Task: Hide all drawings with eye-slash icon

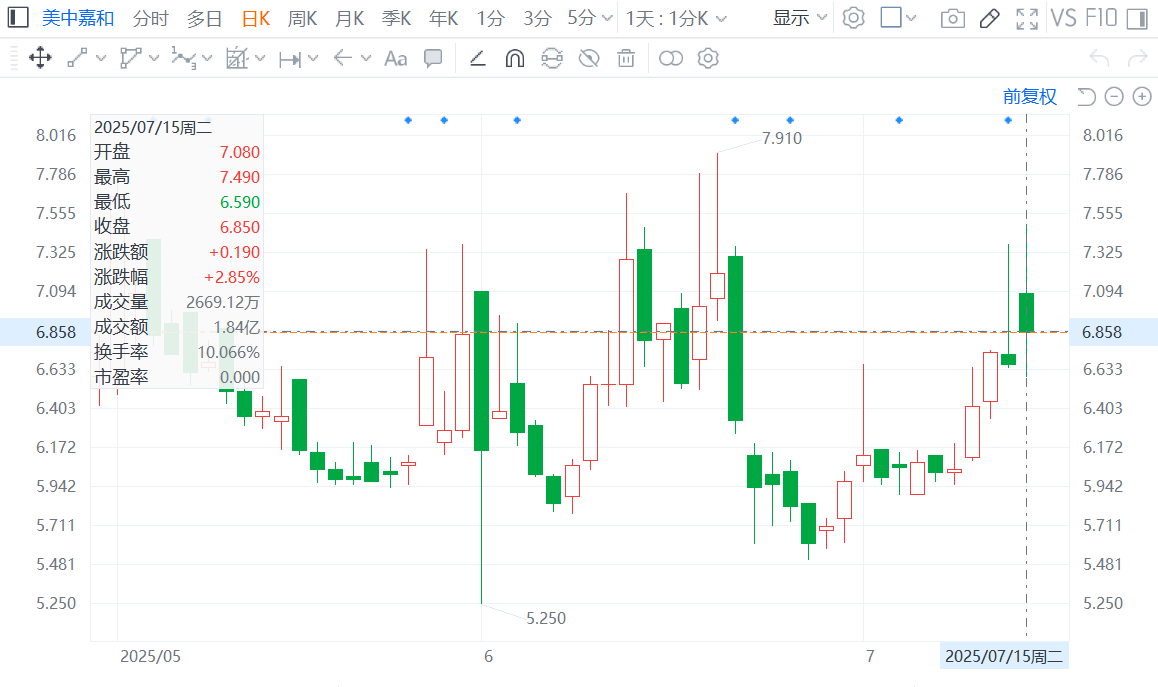Action: coord(589,58)
